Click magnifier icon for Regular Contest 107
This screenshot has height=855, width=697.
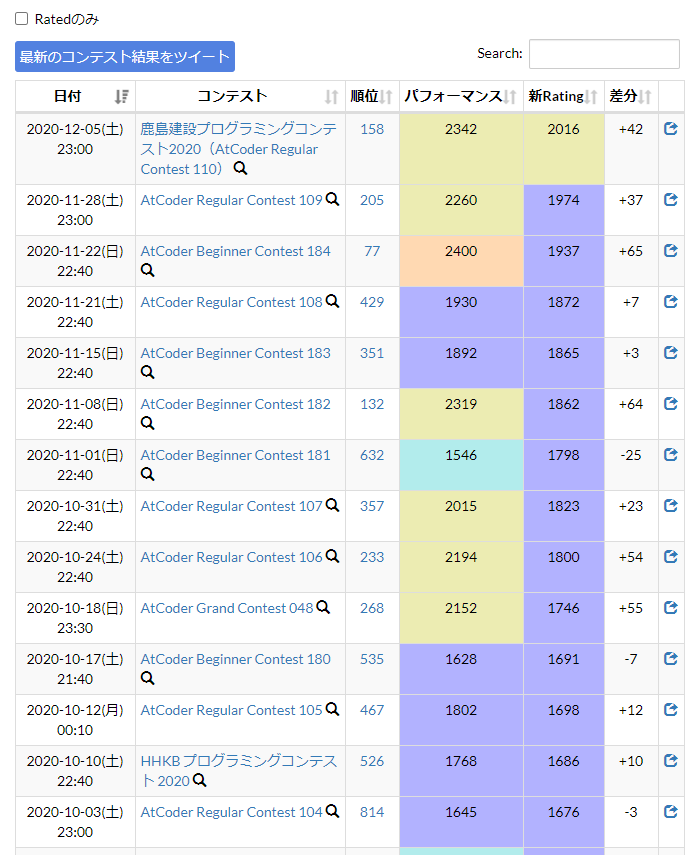pos(332,505)
